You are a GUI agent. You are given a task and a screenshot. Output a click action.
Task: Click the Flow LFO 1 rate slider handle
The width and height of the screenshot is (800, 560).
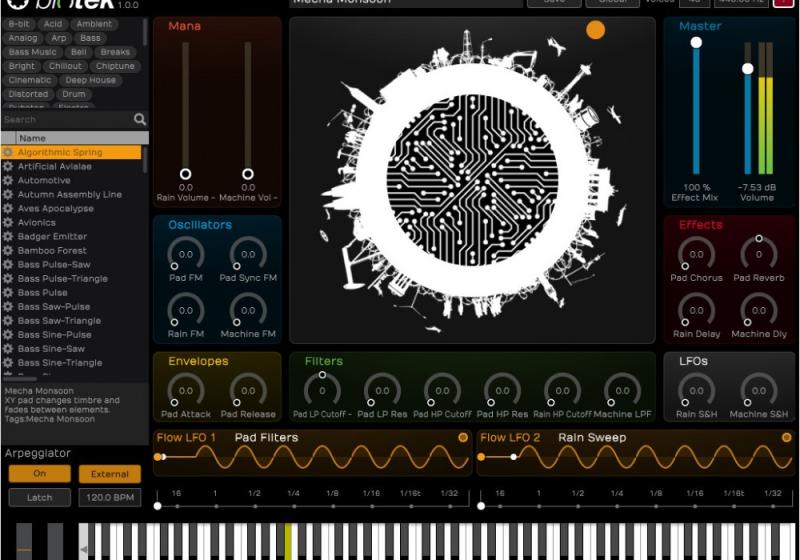[158, 506]
